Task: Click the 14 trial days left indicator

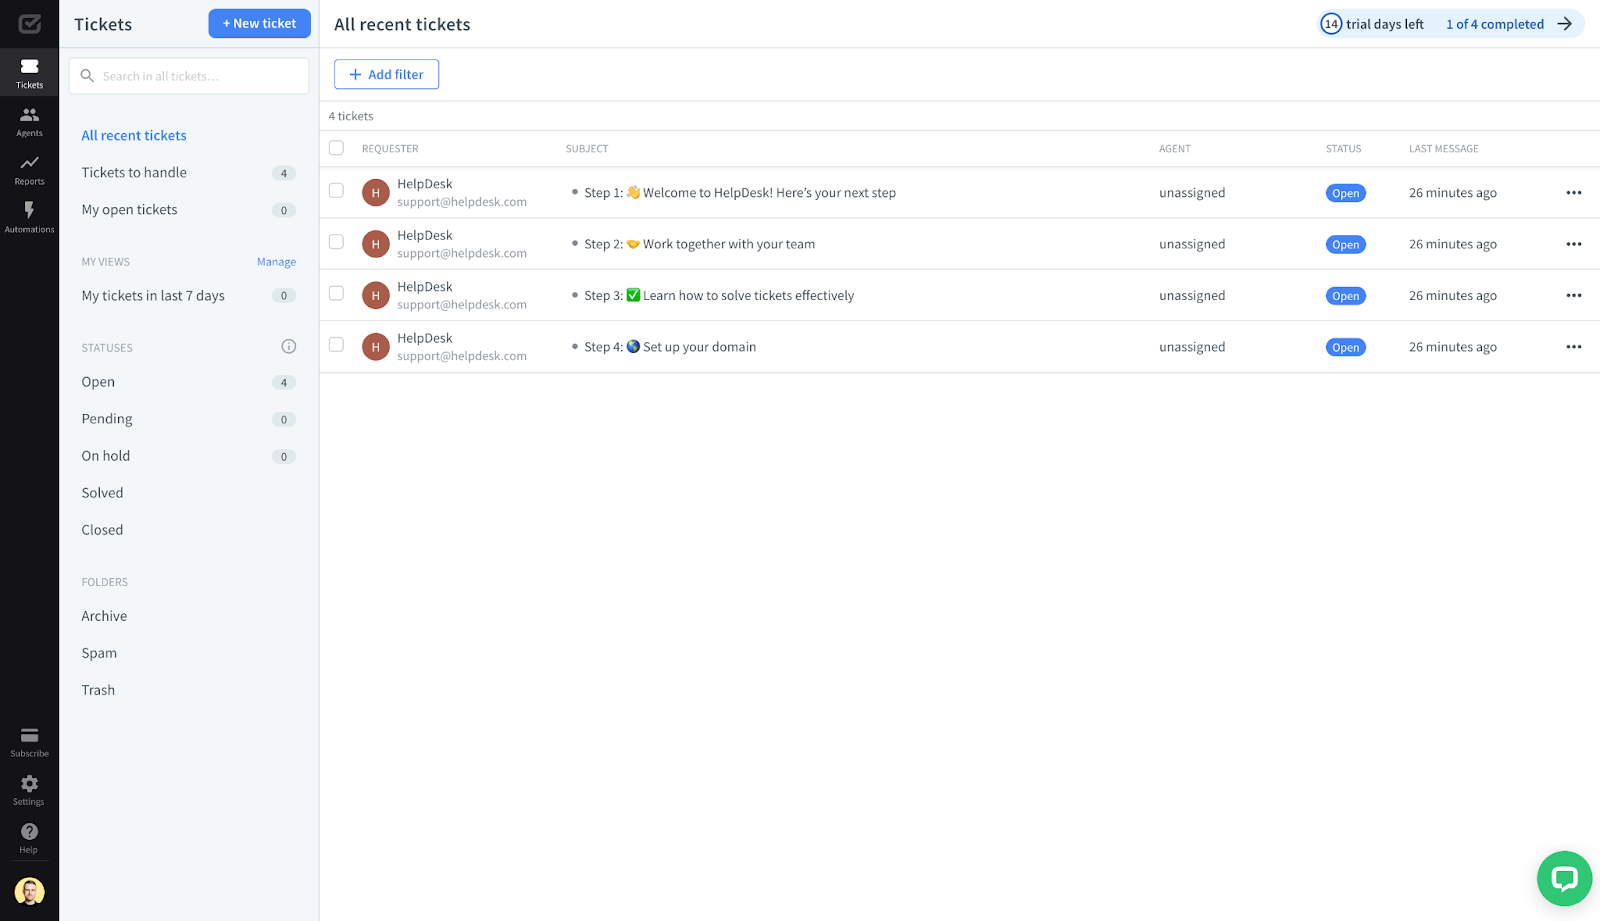Action: tap(1372, 24)
